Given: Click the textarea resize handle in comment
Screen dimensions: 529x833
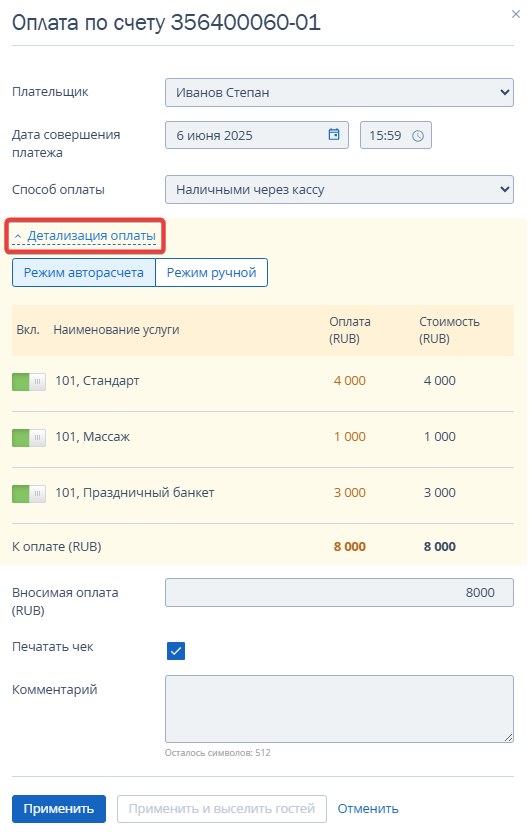Looking at the screenshot, I should 508,737.
